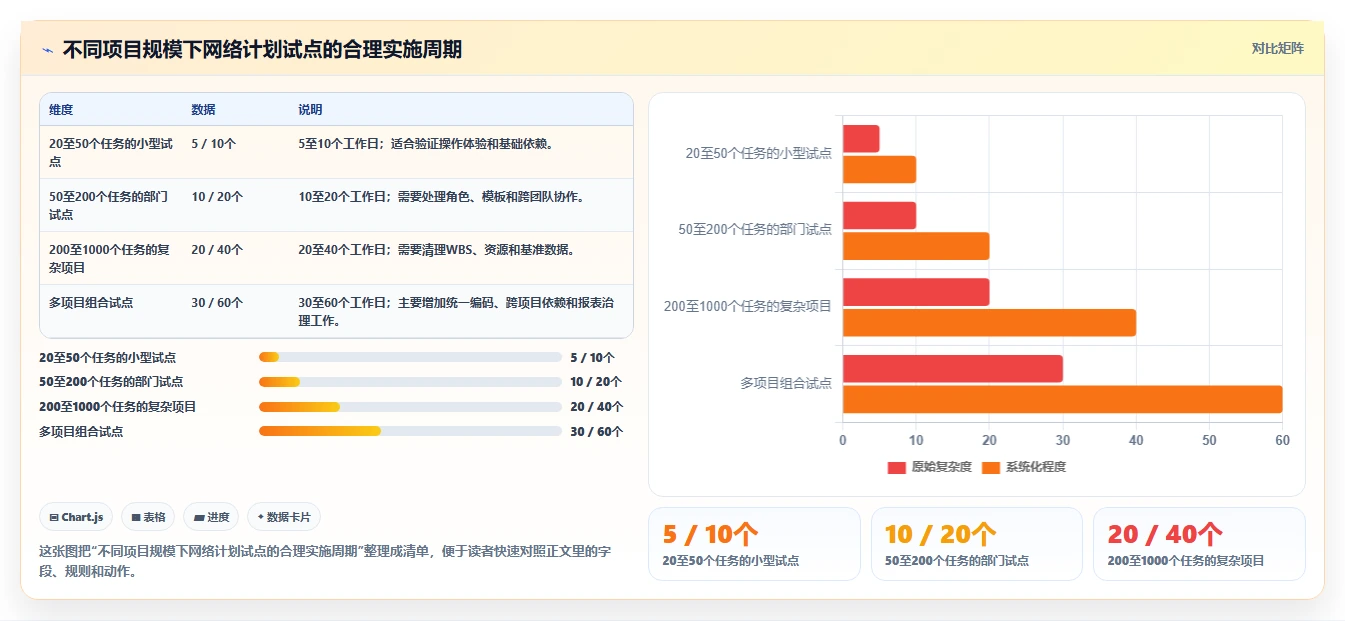Click description starting with 30至60个工作日
1345x621 pixels.
456,311
